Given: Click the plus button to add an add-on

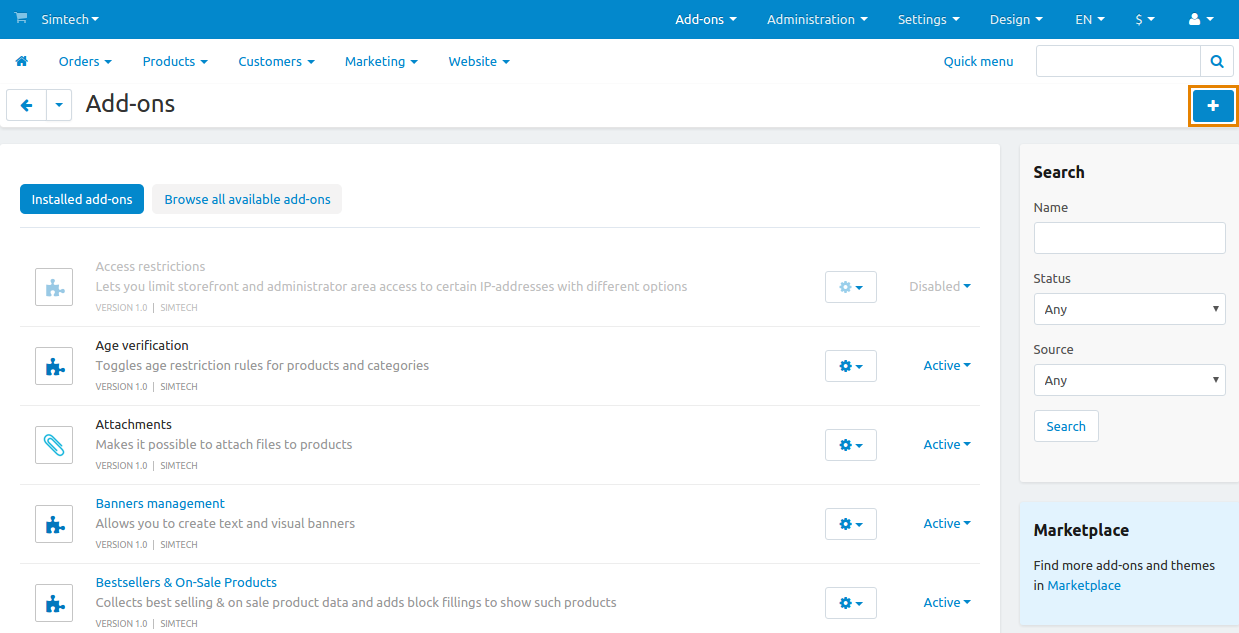Looking at the screenshot, I should pyautogui.click(x=1213, y=105).
